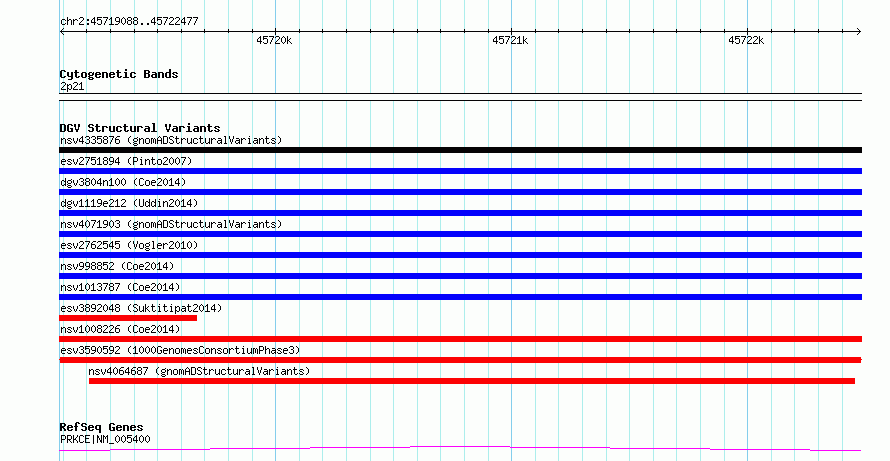Click the red nsv1008226 variant bar
Viewport: 890px width, 461px height.
point(460,339)
